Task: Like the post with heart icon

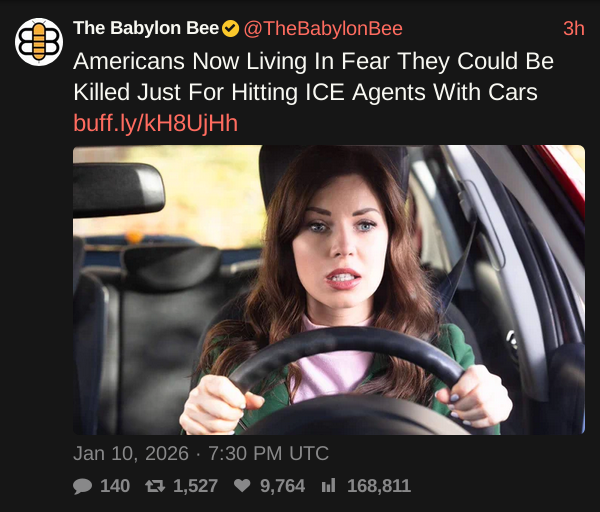Action: click(x=242, y=486)
